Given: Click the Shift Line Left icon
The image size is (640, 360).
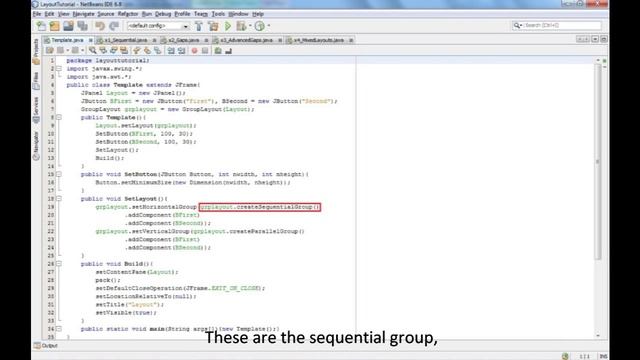Looking at the screenshot, I should (171, 51).
